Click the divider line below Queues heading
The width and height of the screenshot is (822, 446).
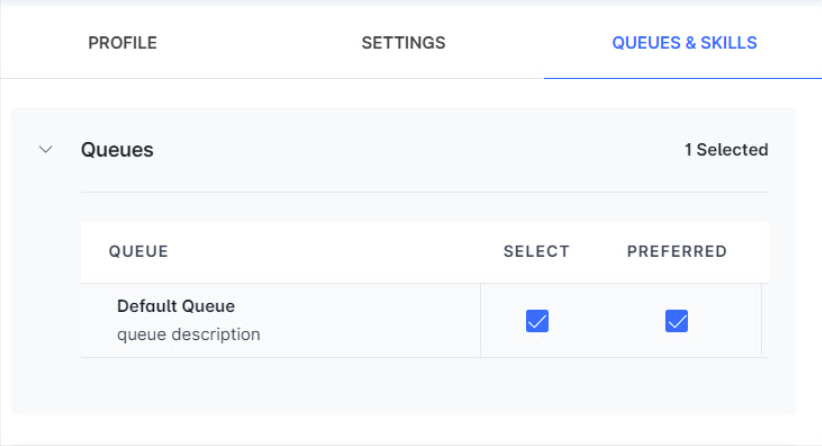424,191
